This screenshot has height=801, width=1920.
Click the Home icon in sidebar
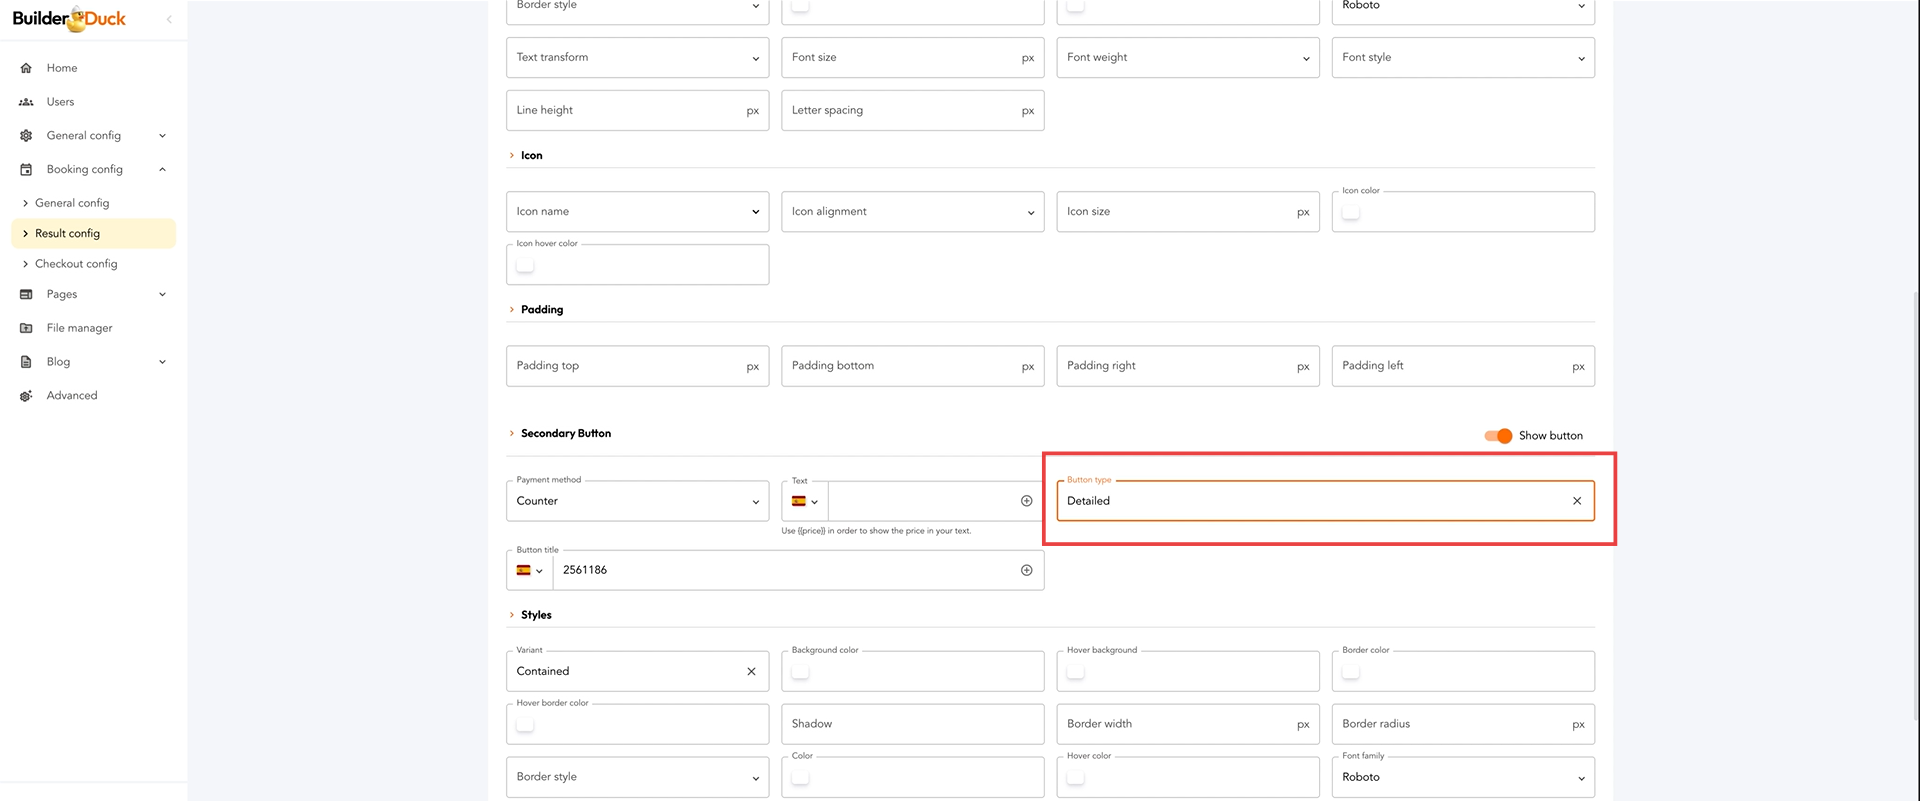pyautogui.click(x=26, y=68)
